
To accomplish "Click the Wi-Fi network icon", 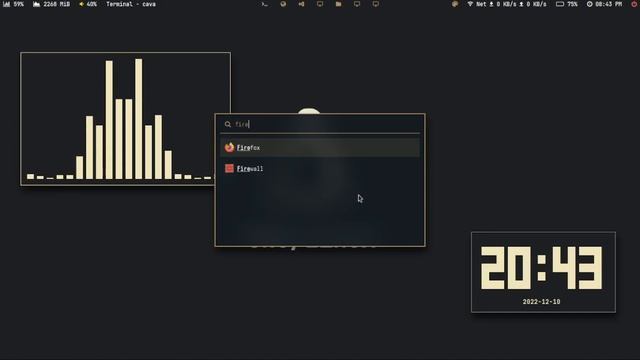I will [x=470, y=4].
